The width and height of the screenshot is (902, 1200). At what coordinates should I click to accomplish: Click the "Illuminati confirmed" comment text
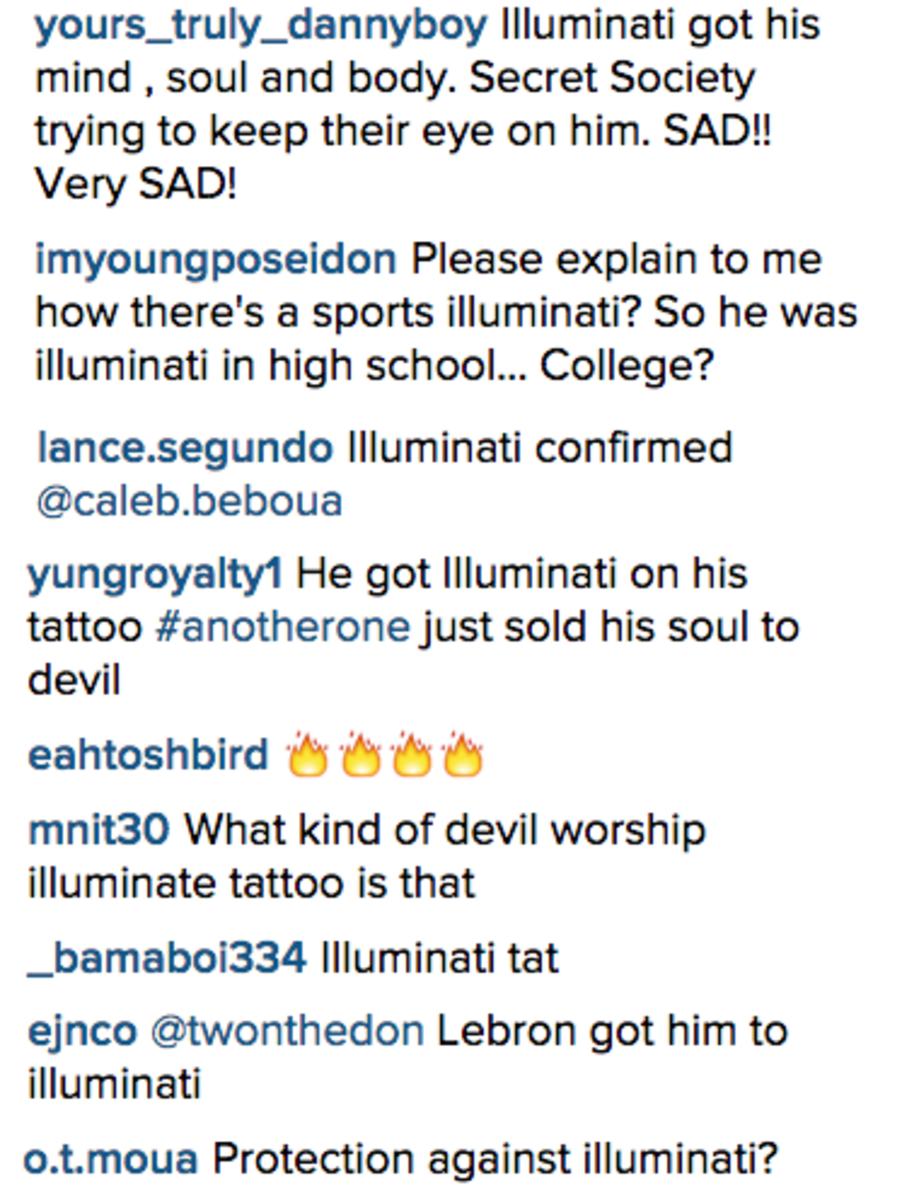coord(539,448)
